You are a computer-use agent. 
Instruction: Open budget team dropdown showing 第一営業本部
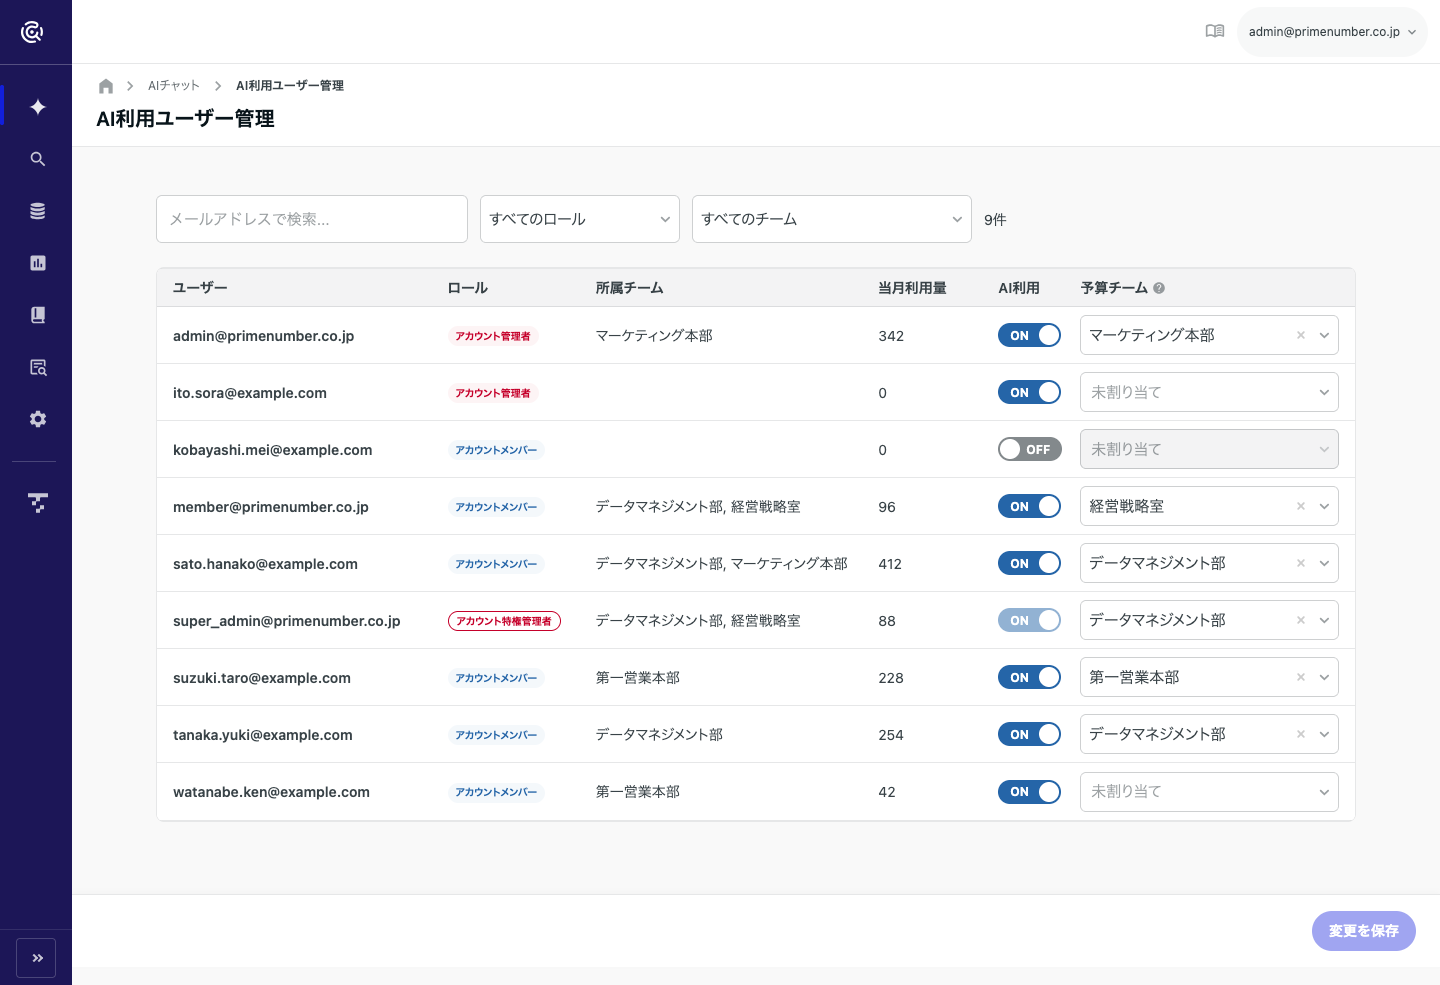pyautogui.click(x=1209, y=677)
